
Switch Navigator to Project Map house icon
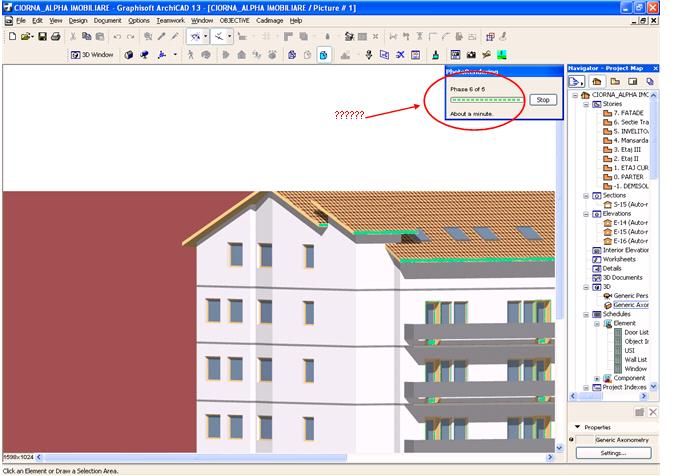click(597, 81)
